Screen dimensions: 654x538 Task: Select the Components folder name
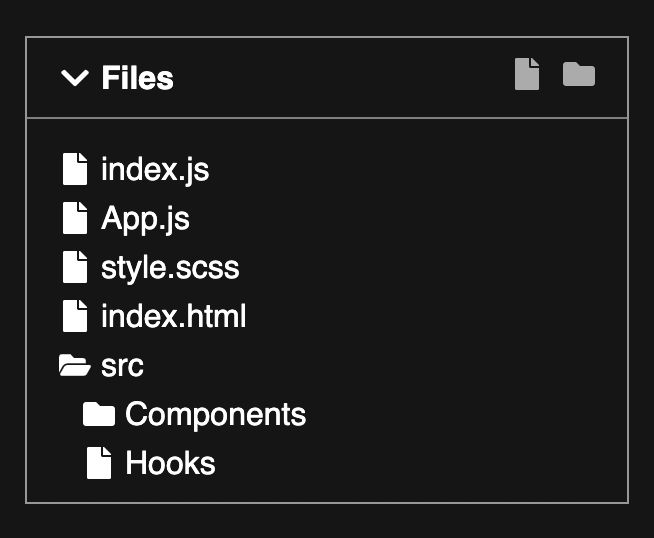[x=216, y=415]
